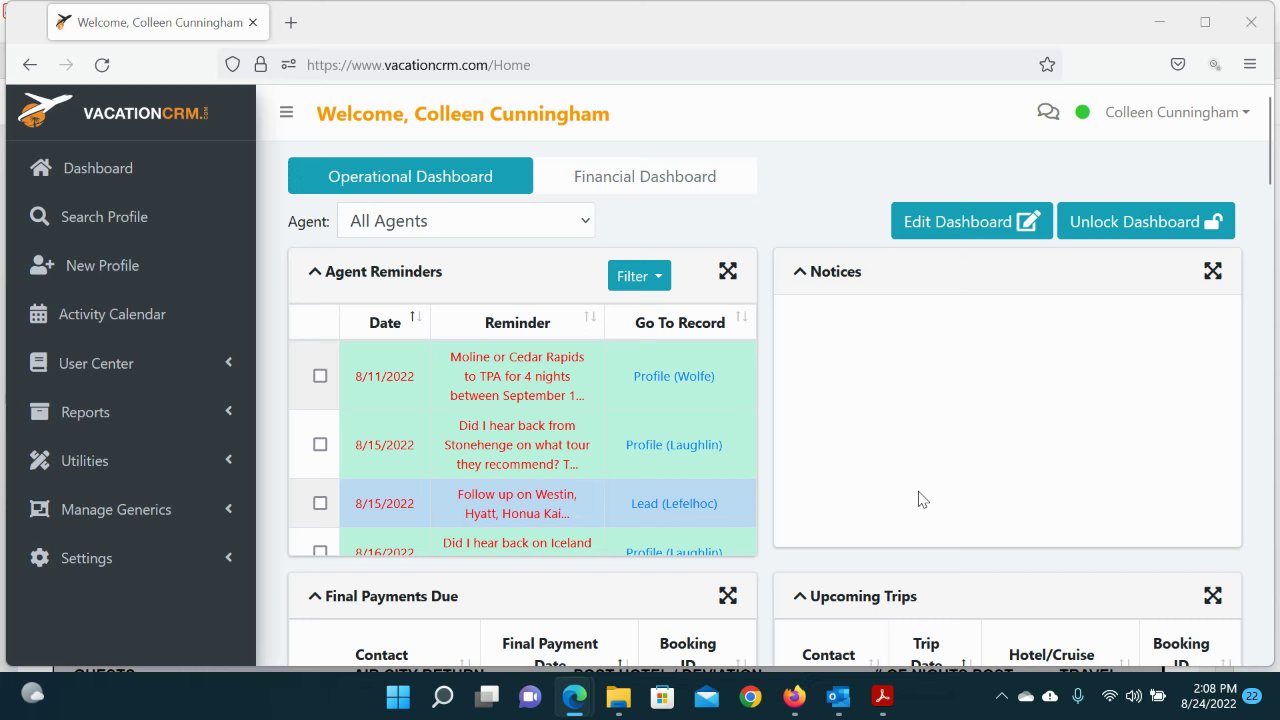This screenshot has width=1280, height=720.
Task: Click the 8/15/2022 Lefelhoc date cell
Action: click(x=385, y=503)
